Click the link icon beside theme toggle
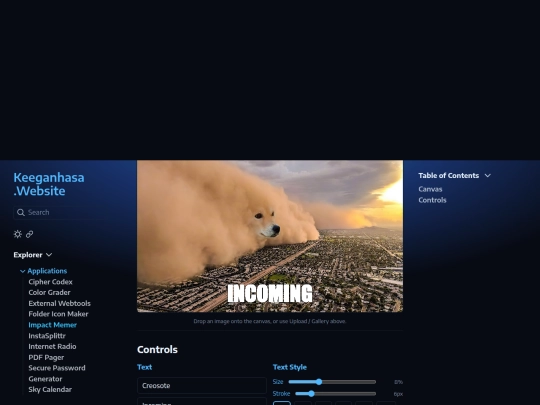The width and height of the screenshot is (540, 405). [30, 234]
